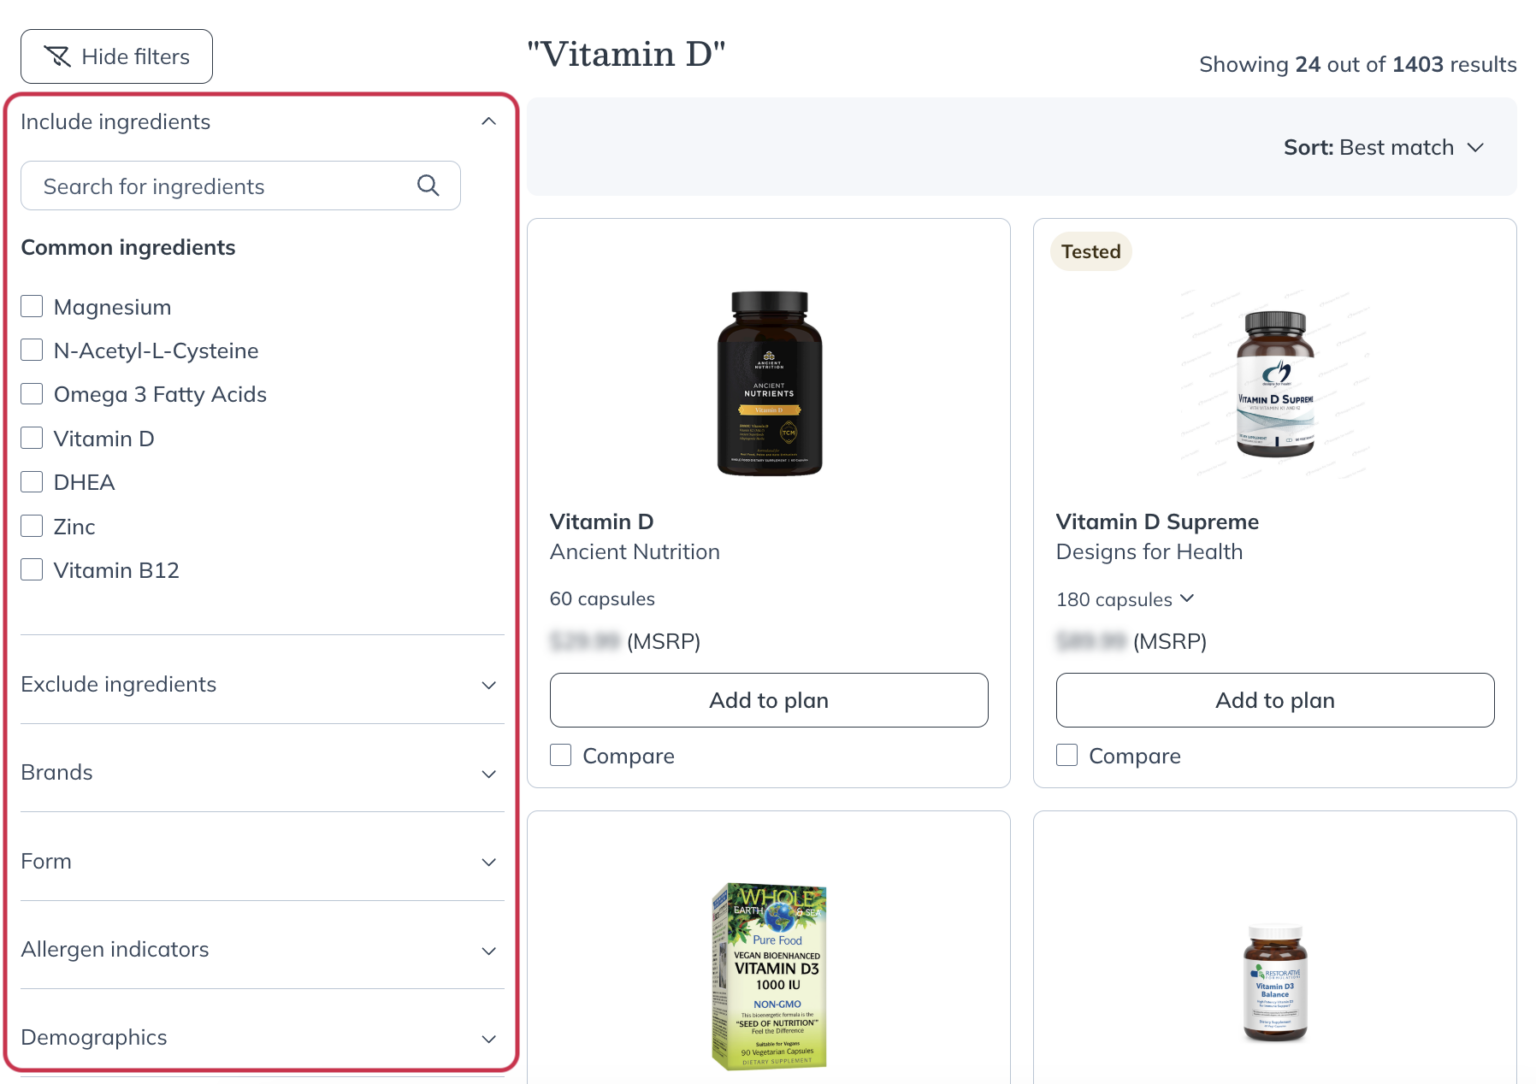This screenshot has height=1084, width=1536.
Task: Open the Vitamin D3 1000 IU product image
Action: (768, 975)
